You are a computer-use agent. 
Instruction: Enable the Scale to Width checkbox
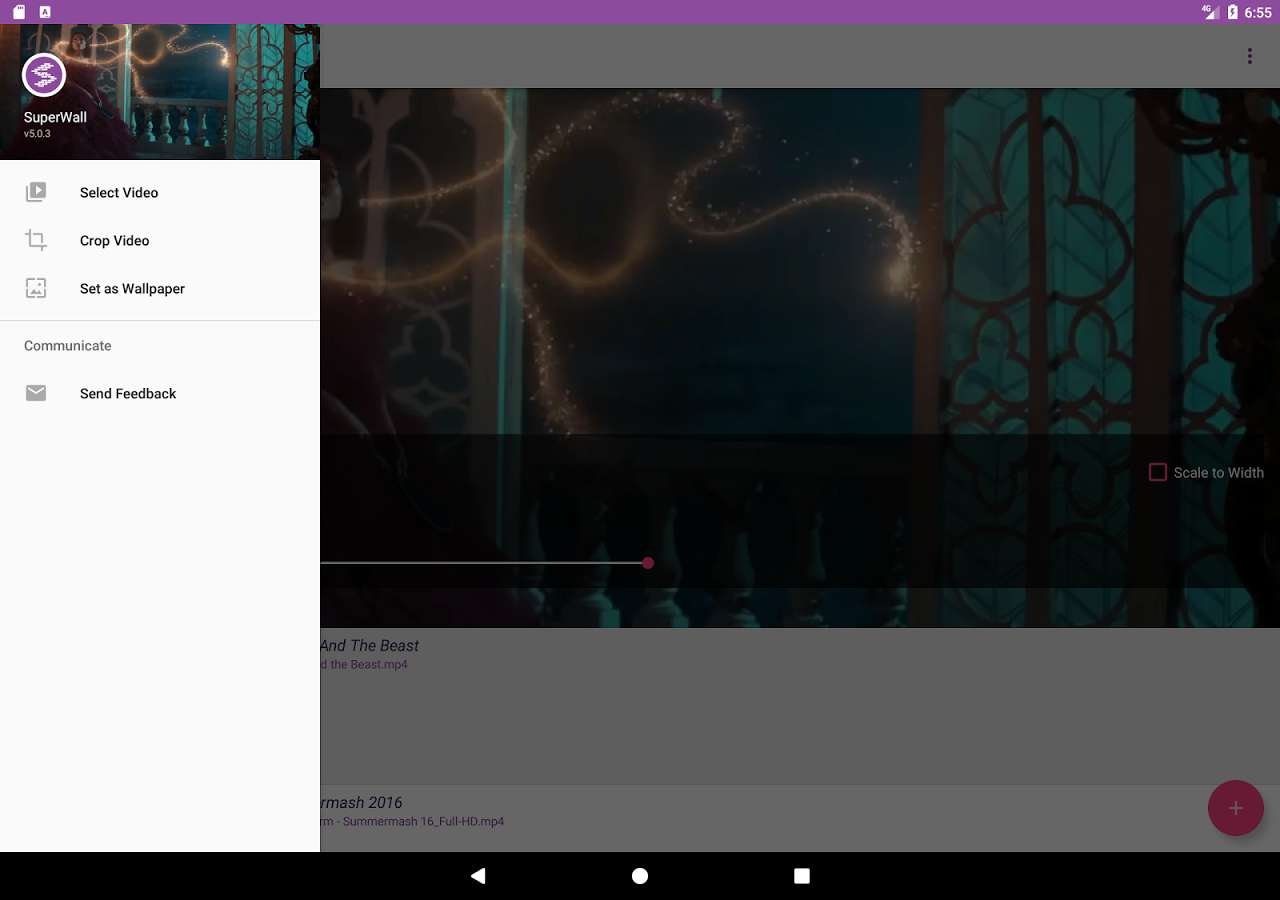(1157, 472)
